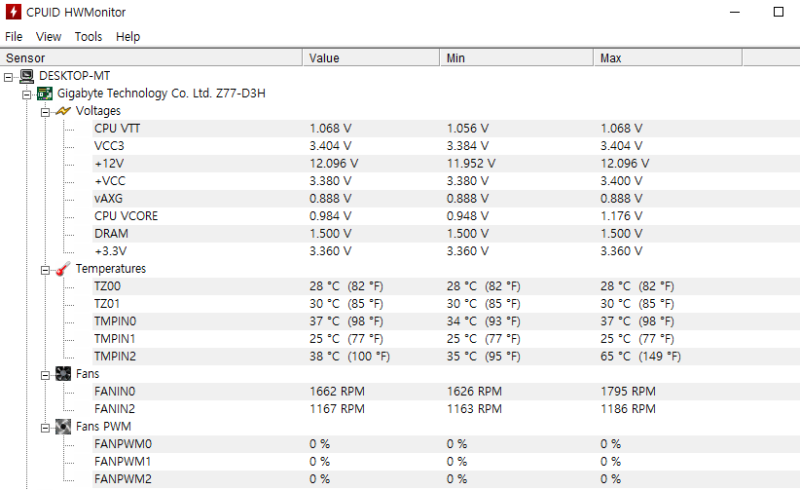
Task: Click the Temperatures thermometer icon
Action: [63, 269]
